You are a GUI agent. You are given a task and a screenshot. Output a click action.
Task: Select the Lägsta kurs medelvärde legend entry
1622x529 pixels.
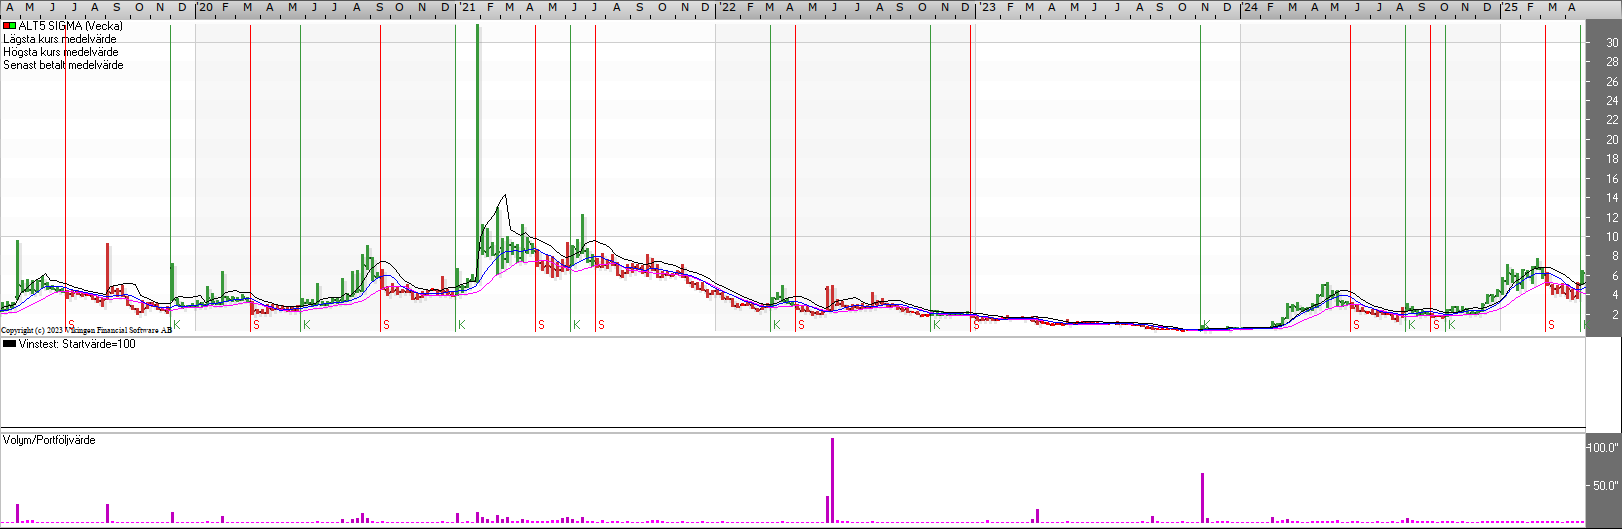(x=60, y=39)
